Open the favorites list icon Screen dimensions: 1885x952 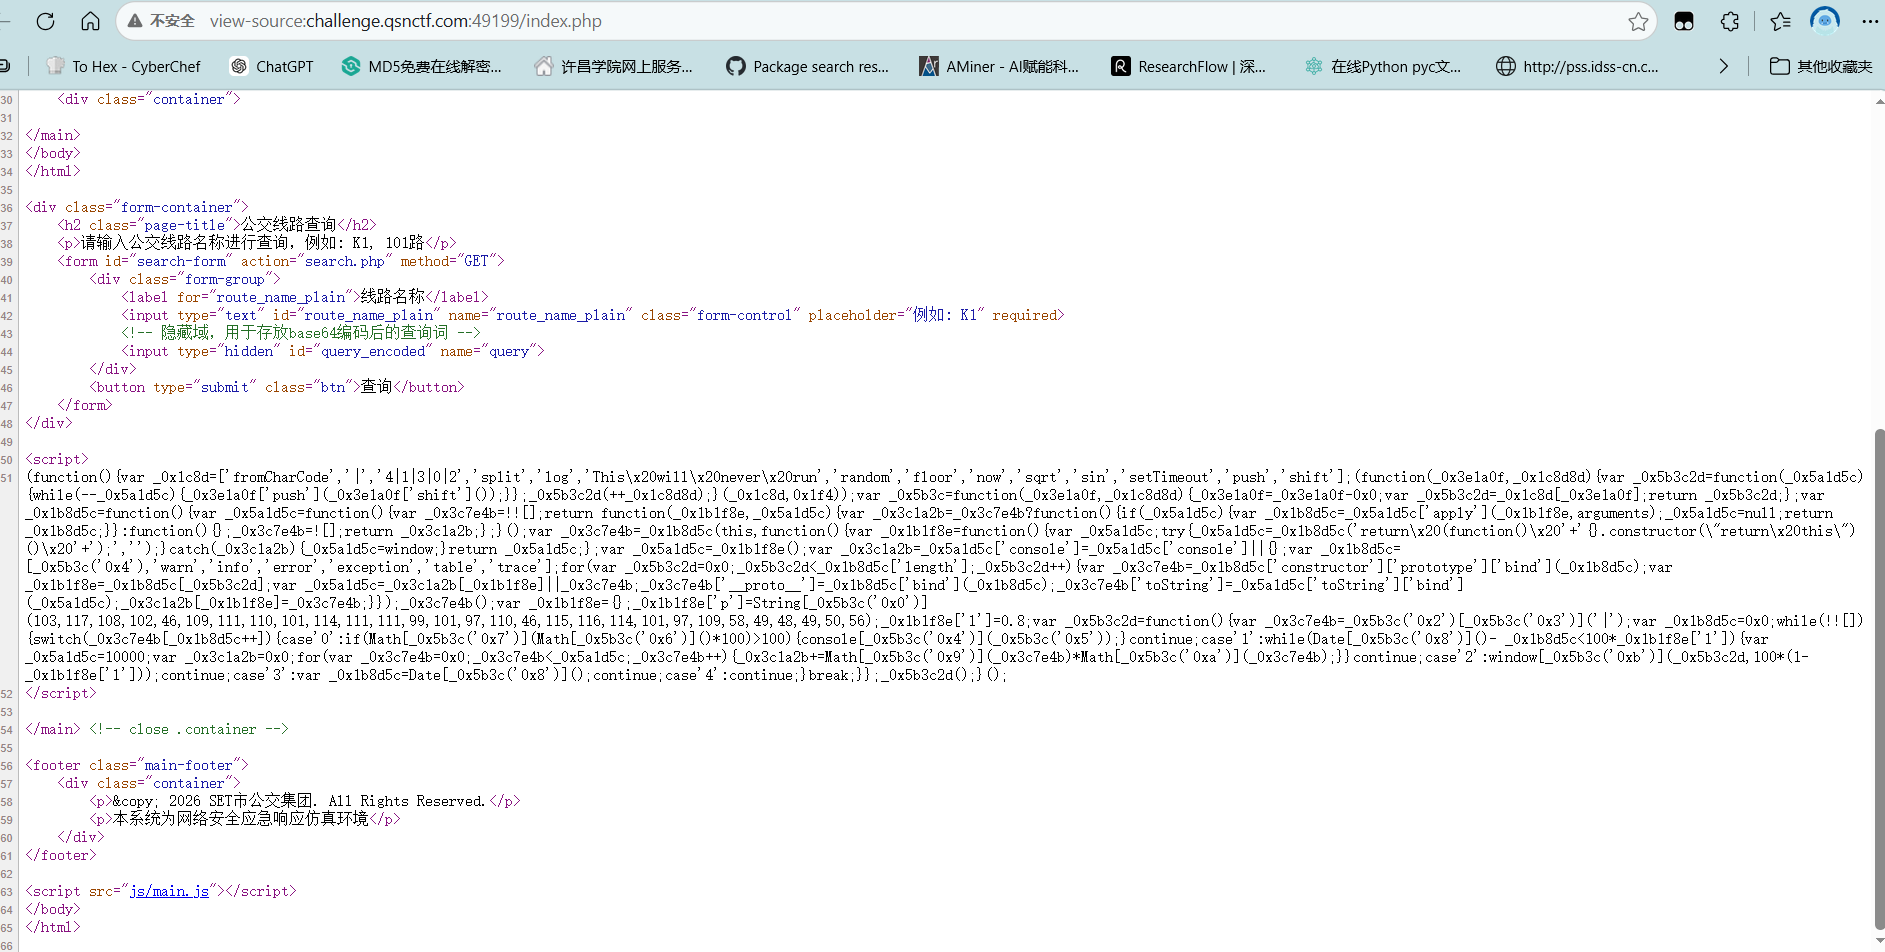pos(1780,21)
